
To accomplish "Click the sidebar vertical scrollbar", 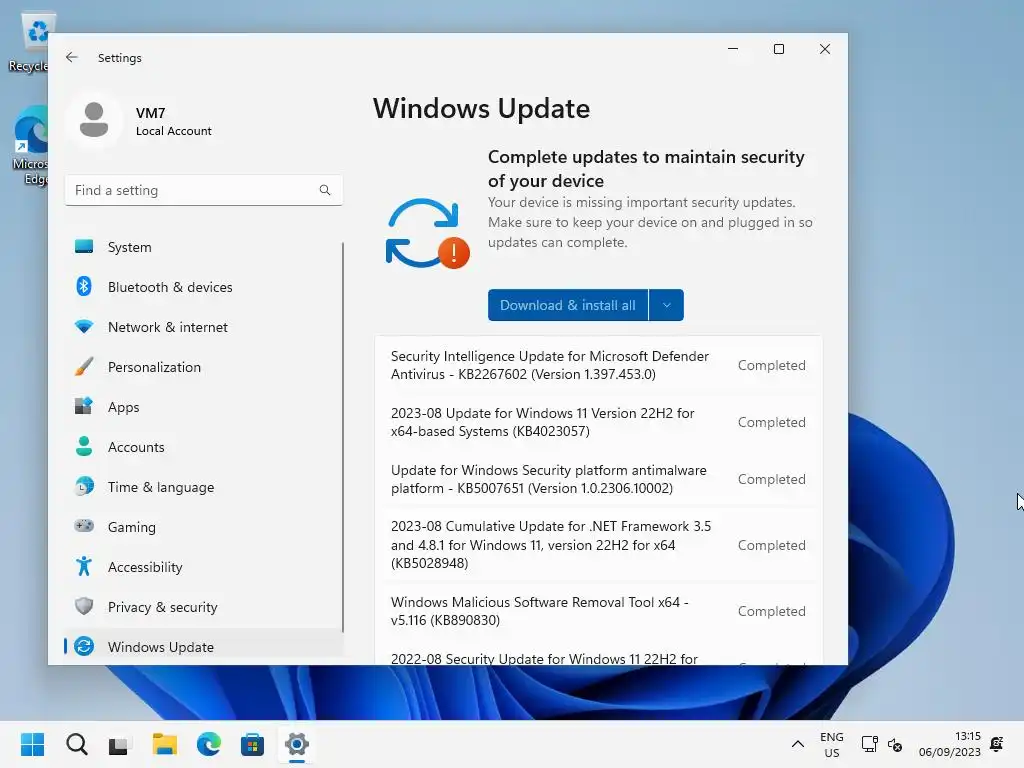I will coord(343,436).
